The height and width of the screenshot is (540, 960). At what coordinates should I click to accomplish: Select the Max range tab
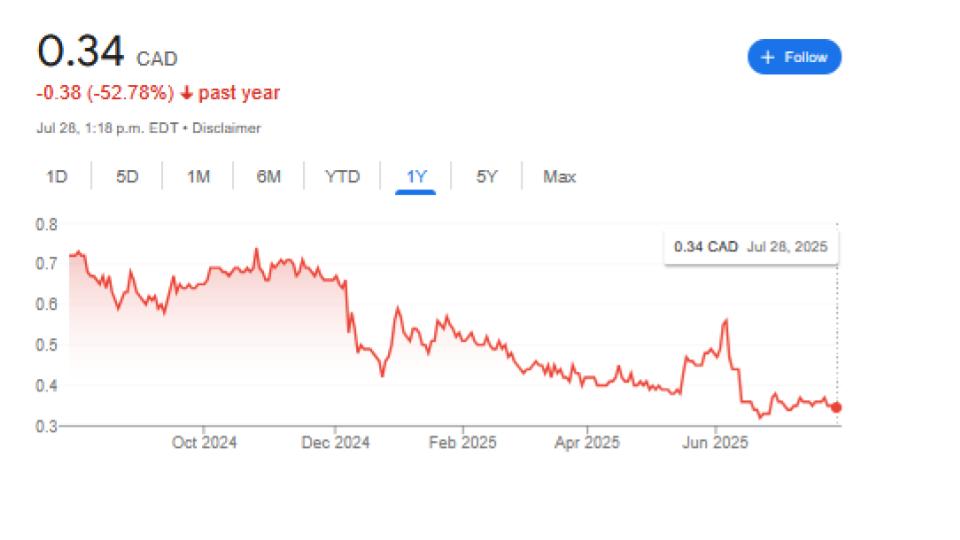point(559,177)
